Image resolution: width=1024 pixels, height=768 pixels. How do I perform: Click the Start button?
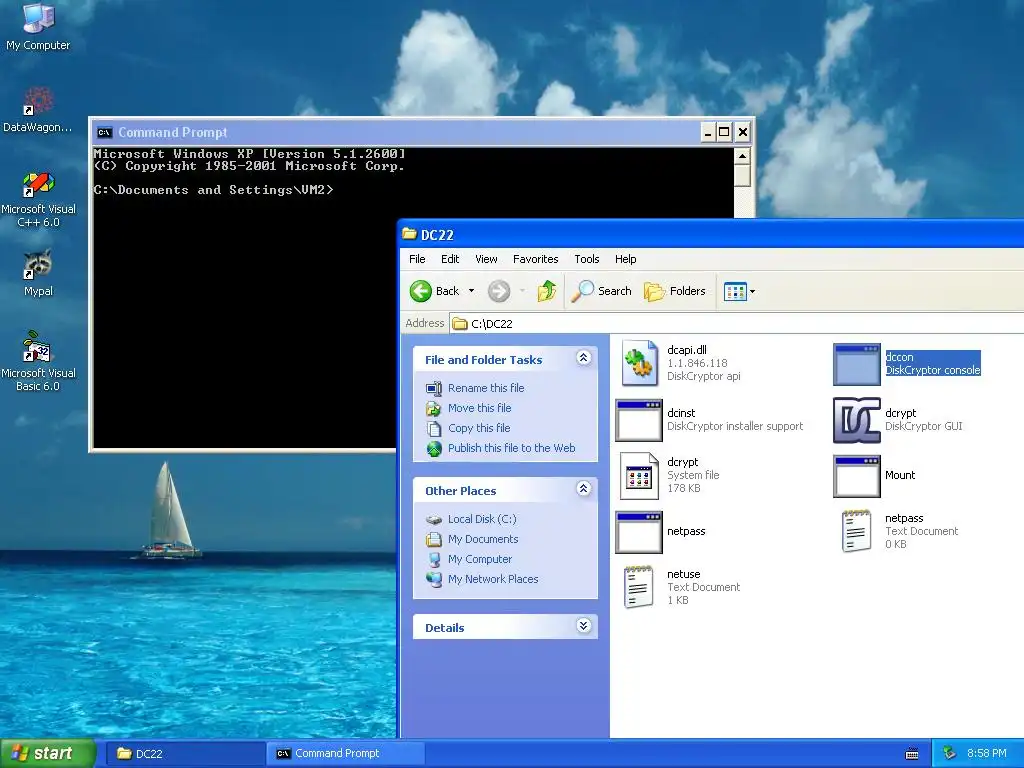tap(47, 754)
